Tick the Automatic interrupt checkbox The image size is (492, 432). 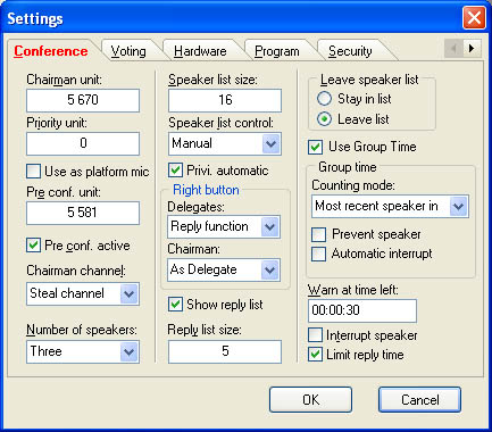click(x=319, y=254)
